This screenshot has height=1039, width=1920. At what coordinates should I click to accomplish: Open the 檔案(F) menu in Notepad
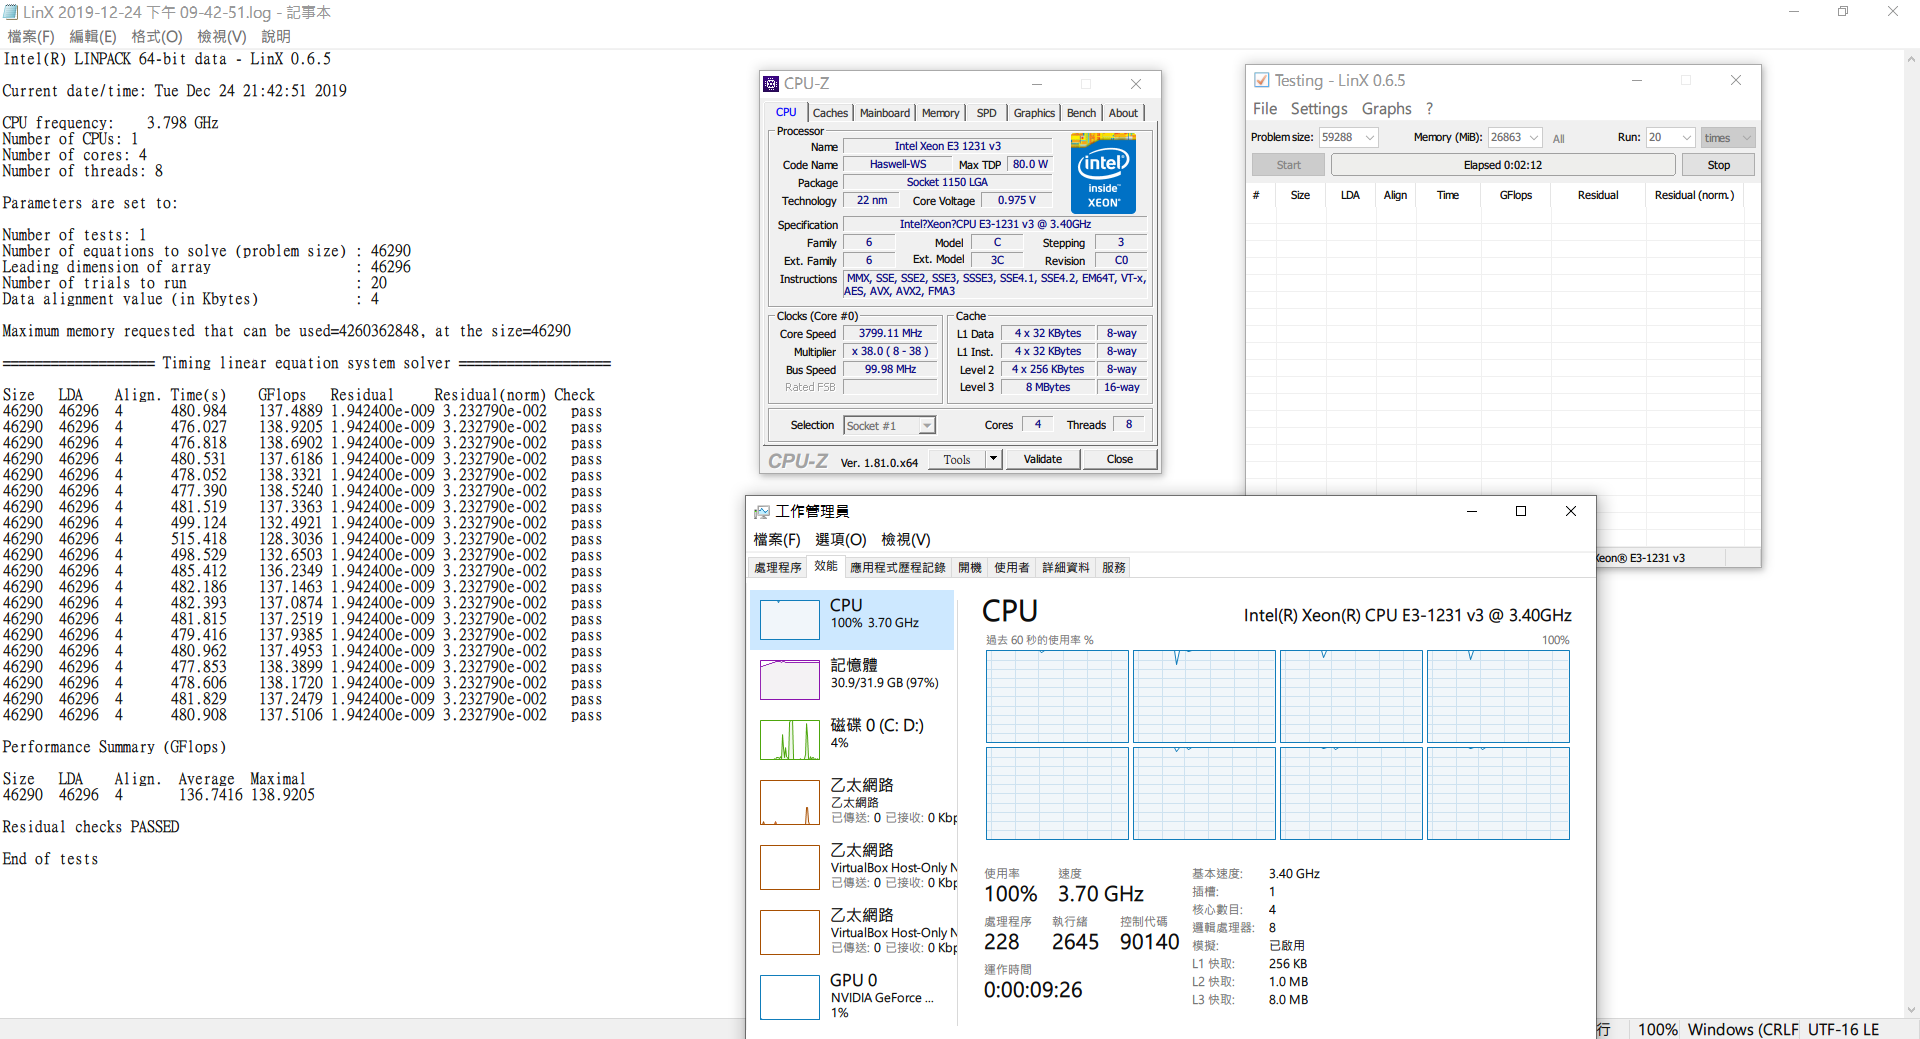click(31, 36)
